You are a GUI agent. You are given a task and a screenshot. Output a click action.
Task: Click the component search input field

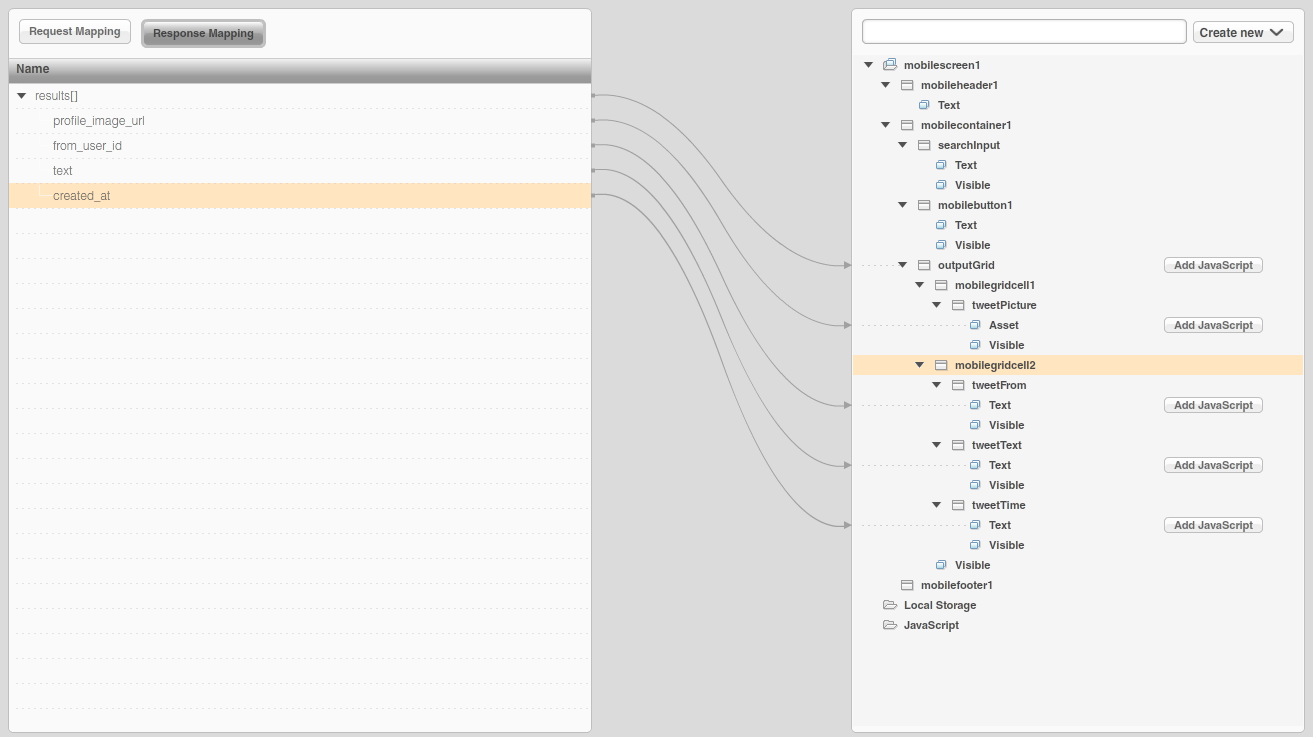(x=1024, y=32)
